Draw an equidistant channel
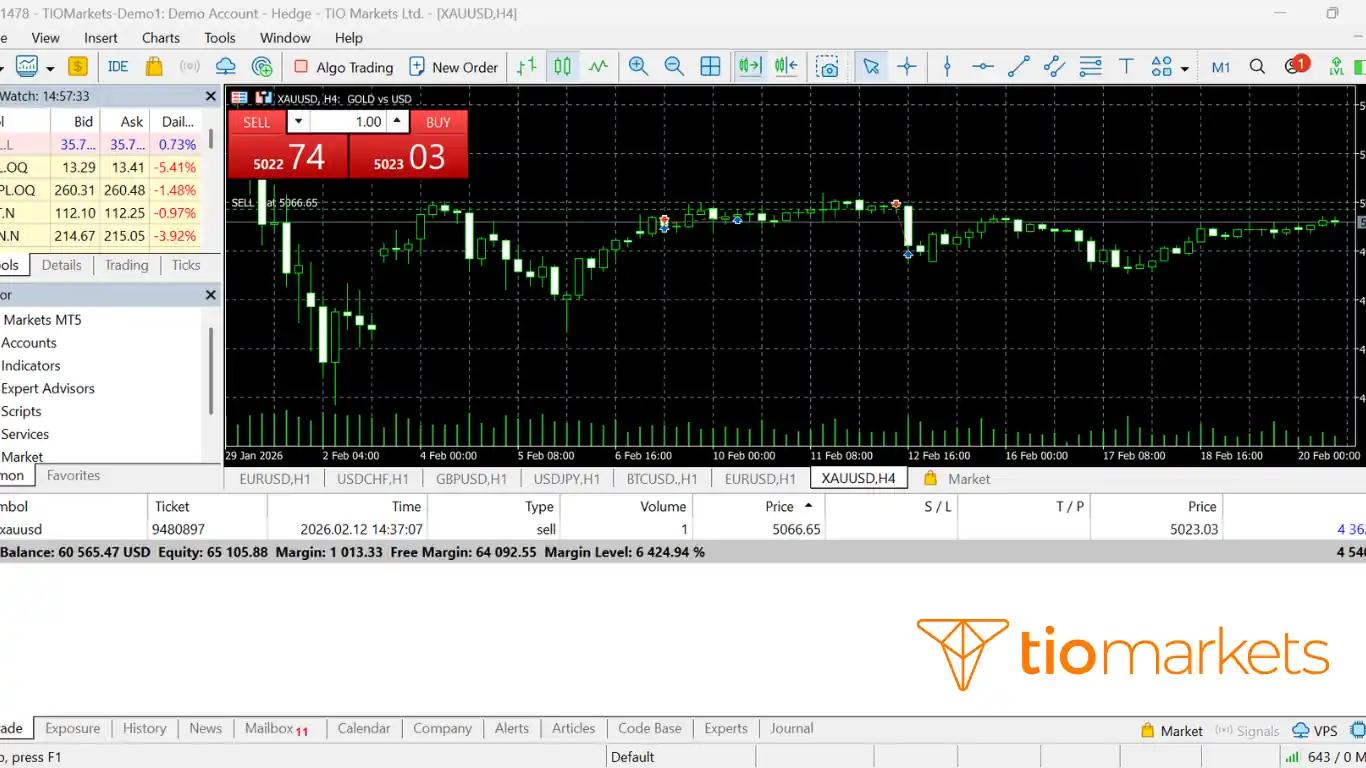 coord(1054,67)
